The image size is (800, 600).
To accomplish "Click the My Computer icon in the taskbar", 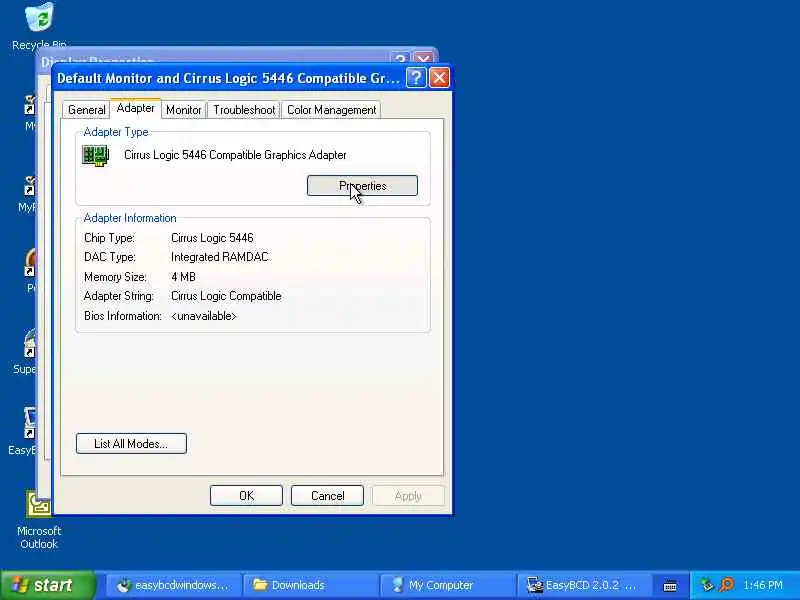I will point(397,585).
